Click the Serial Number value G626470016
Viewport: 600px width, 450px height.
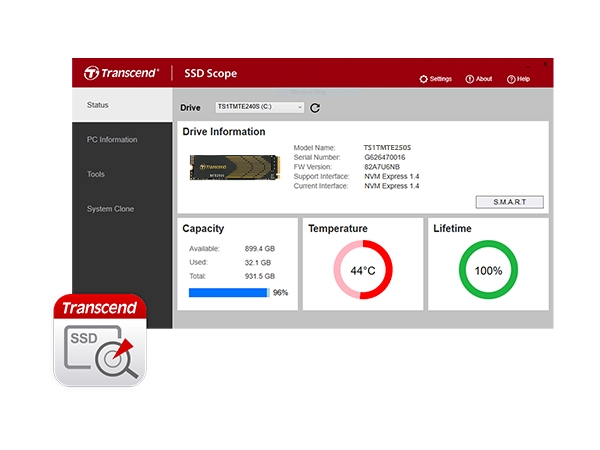point(385,157)
